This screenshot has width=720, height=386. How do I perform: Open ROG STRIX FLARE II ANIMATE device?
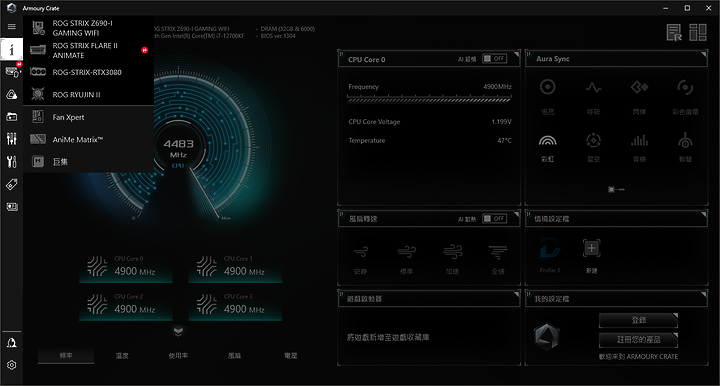[x=88, y=50]
